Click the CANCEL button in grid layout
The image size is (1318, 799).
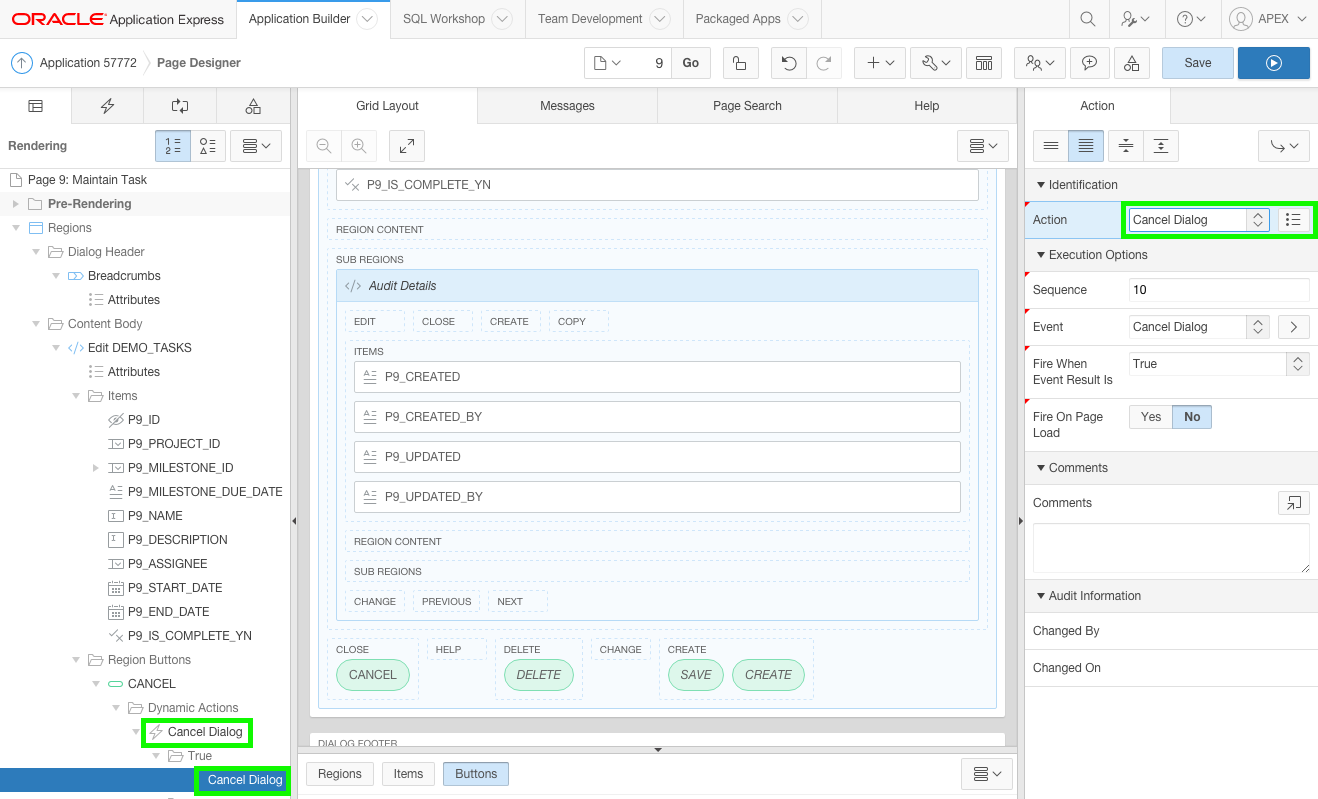(x=373, y=675)
